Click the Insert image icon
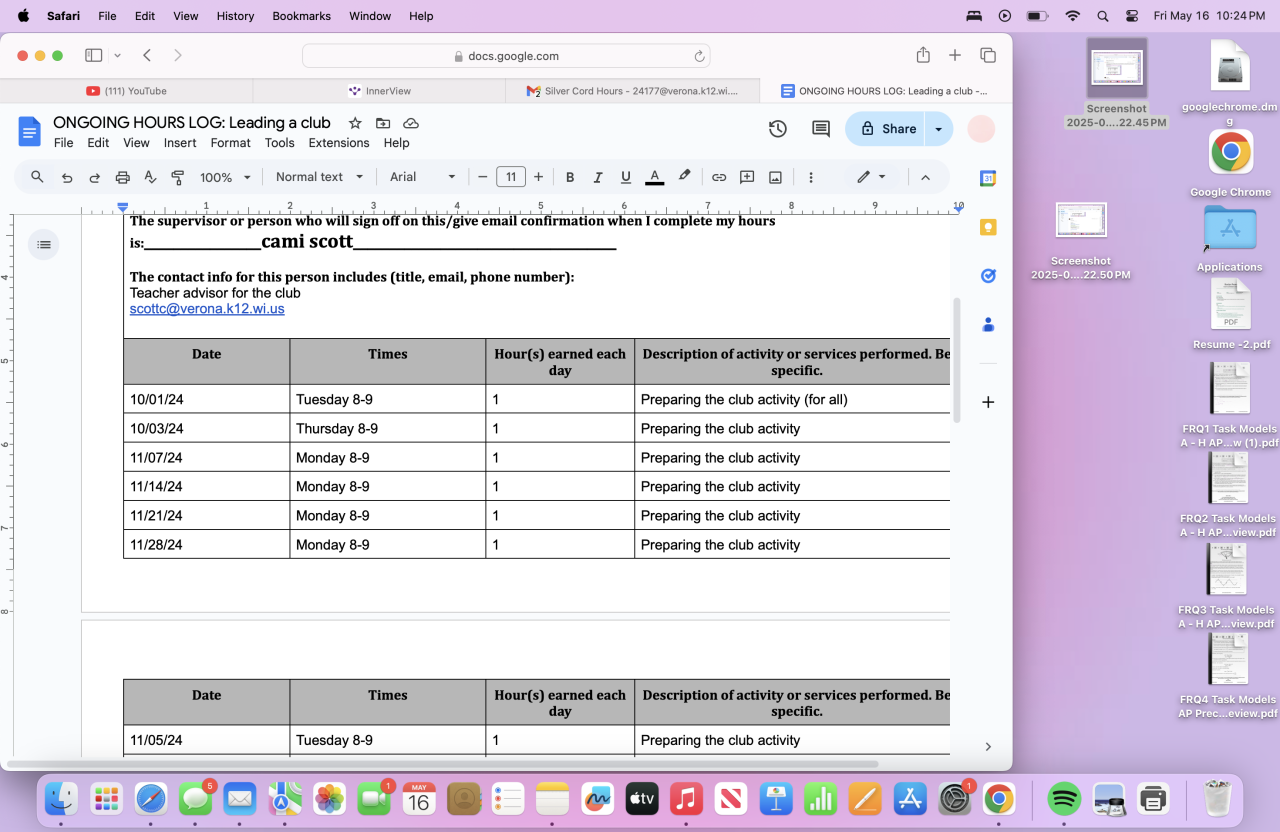1280x832 pixels. pyautogui.click(x=775, y=177)
